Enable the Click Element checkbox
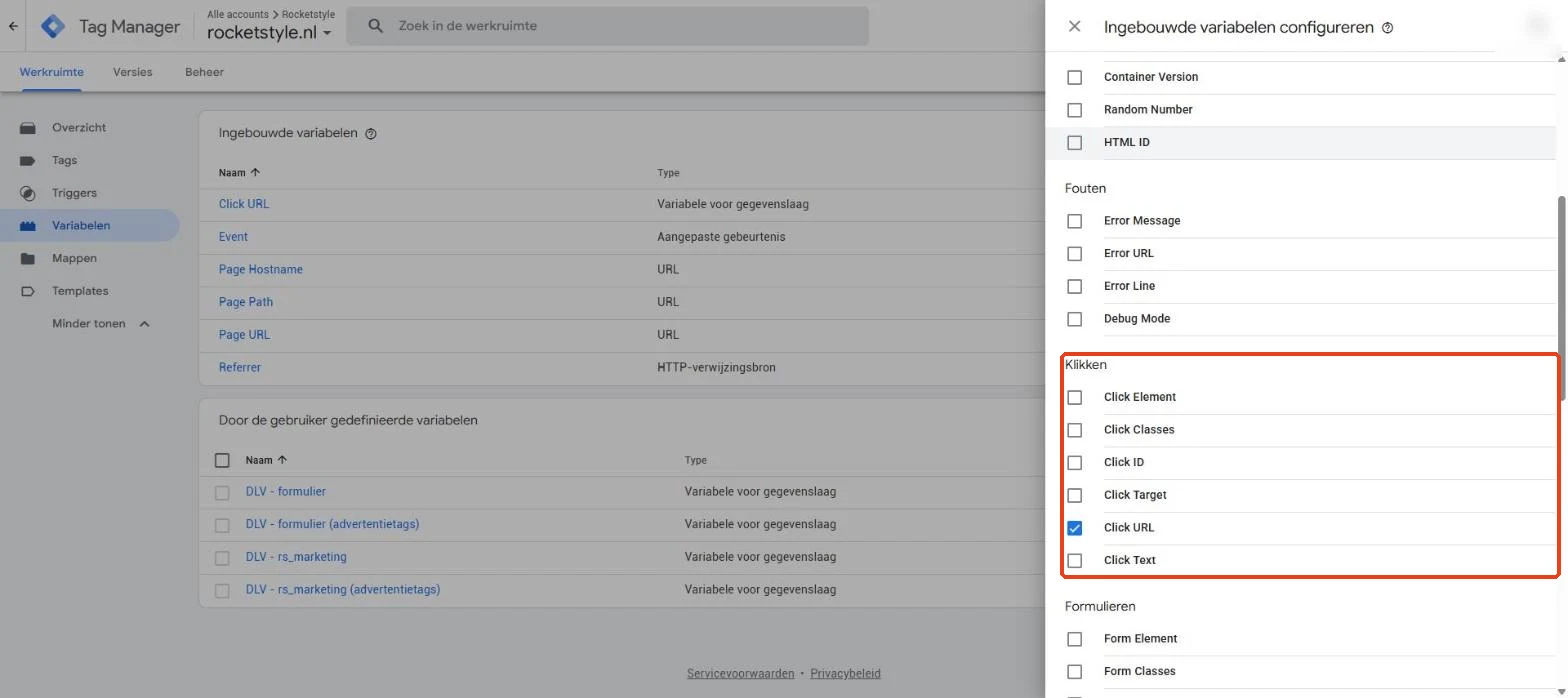This screenshot has width=1568, height=698. [1075, 397]
